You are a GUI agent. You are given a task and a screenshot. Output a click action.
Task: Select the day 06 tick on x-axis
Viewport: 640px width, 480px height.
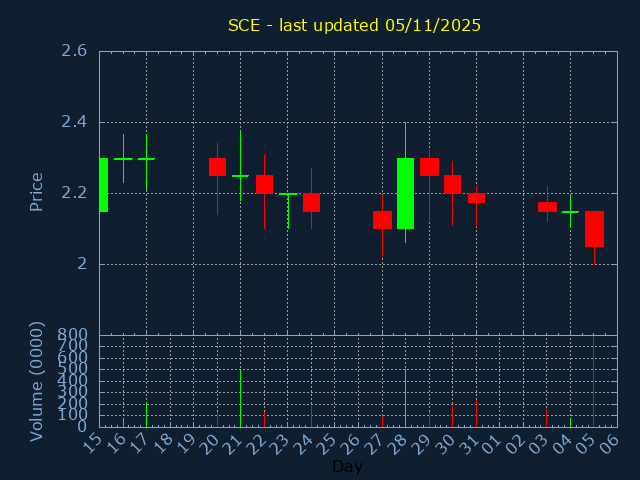[611, 442]
